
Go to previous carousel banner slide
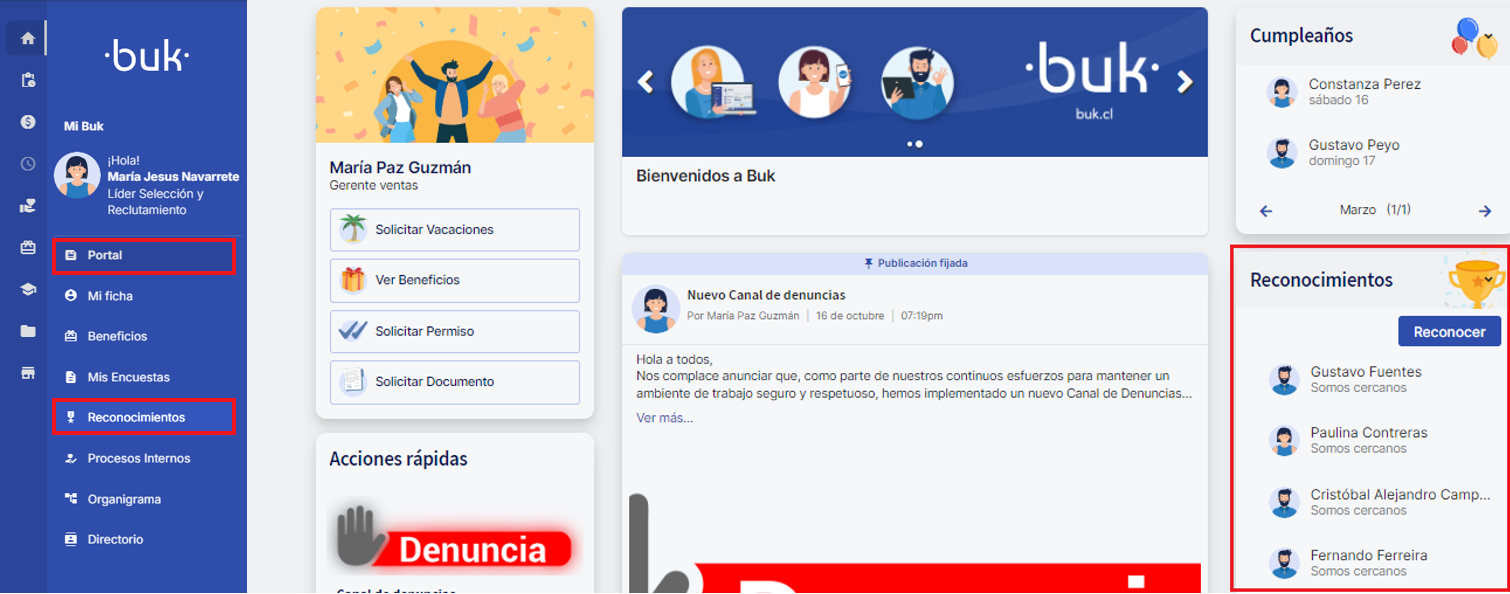646,82
